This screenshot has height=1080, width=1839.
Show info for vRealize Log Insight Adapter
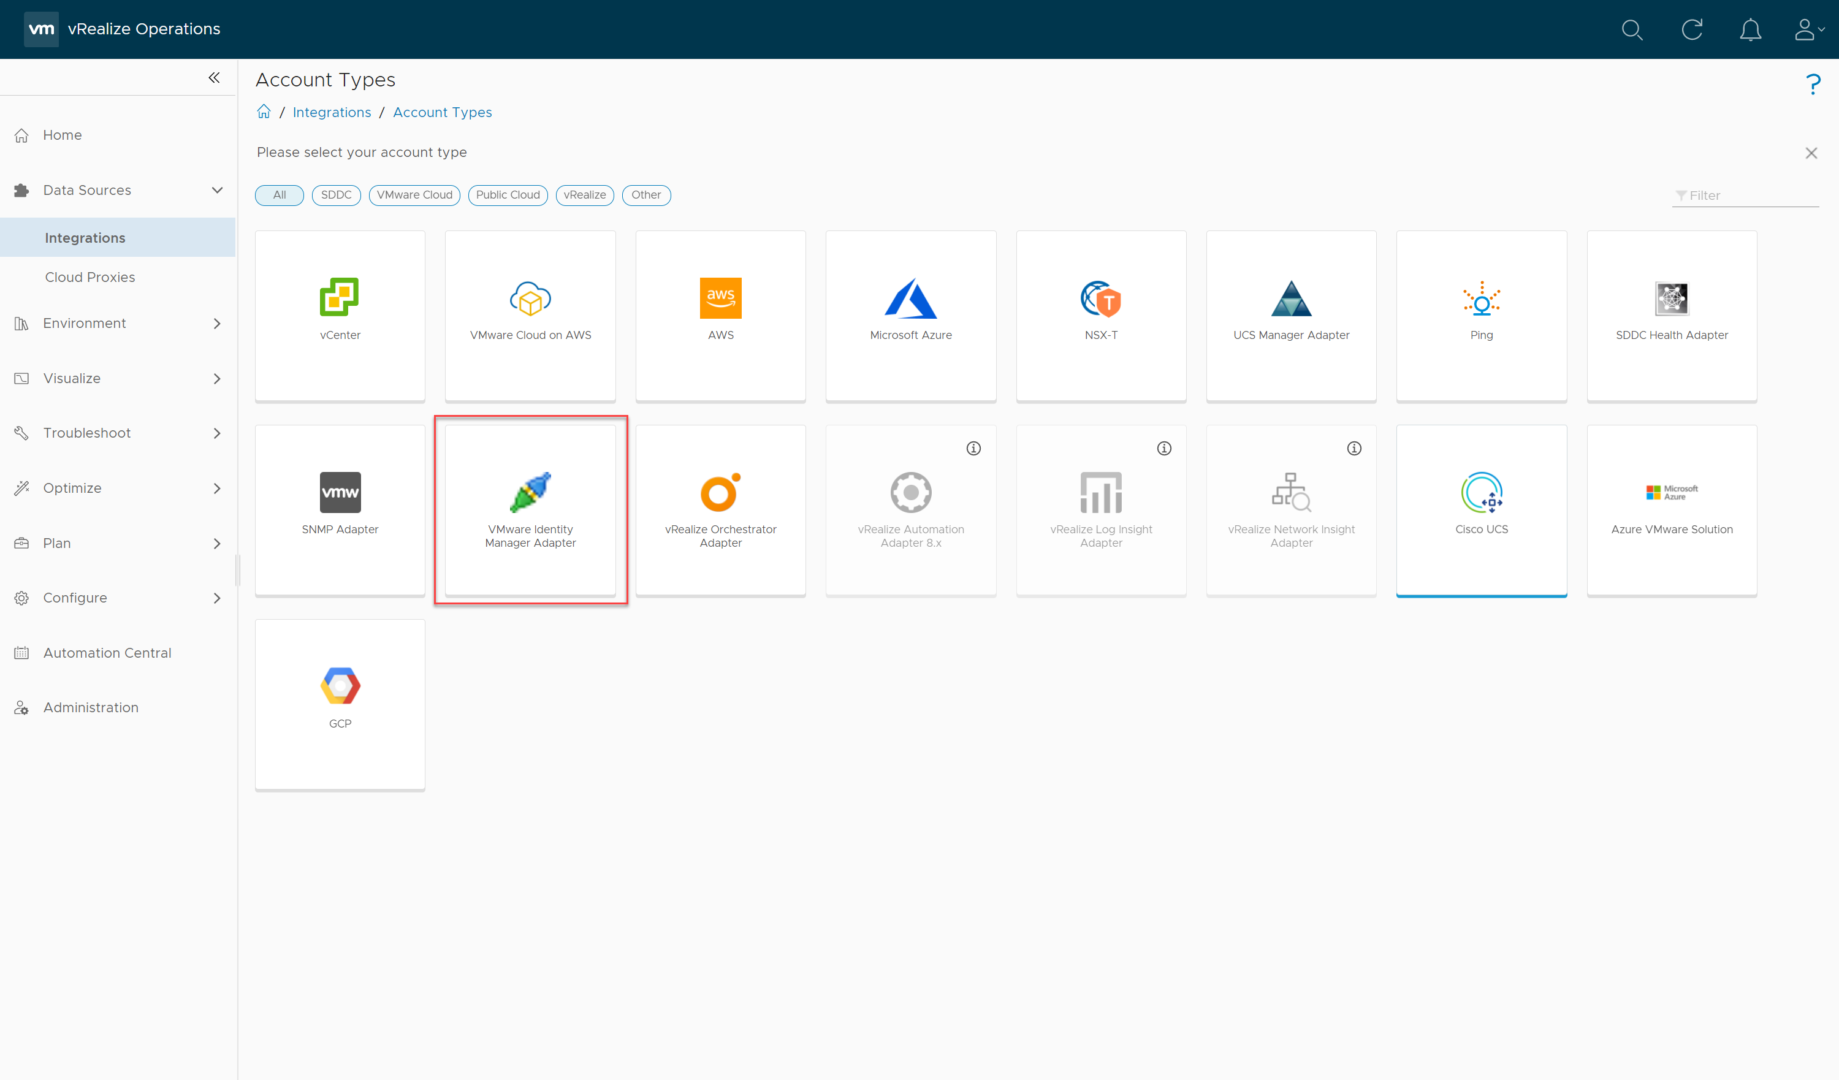point(1164,449)
